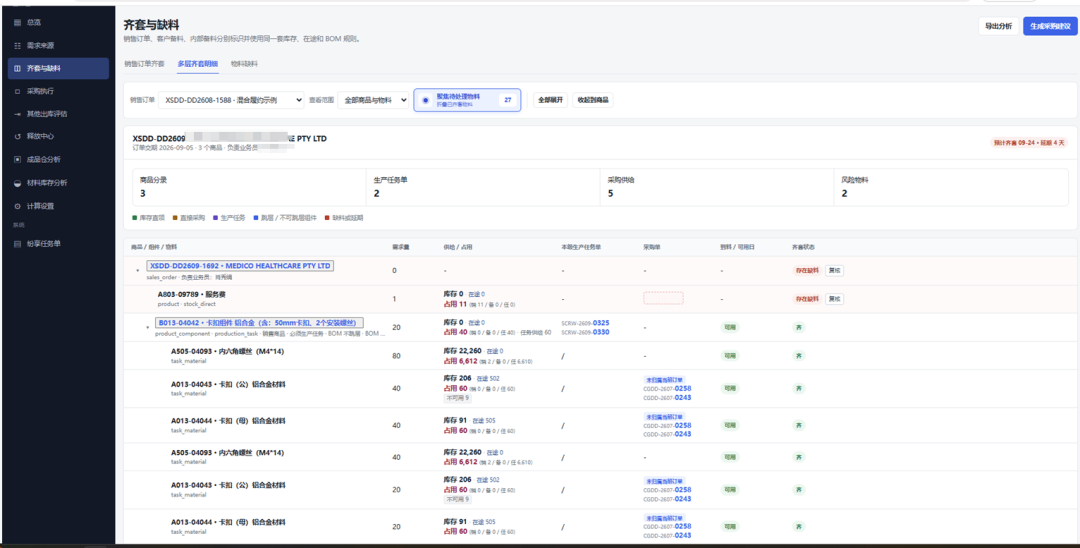The width and height of the screenshot is (1080, 548).
Task: Click the 纷享任务单 sidebar icon
Action: [17, 244]
